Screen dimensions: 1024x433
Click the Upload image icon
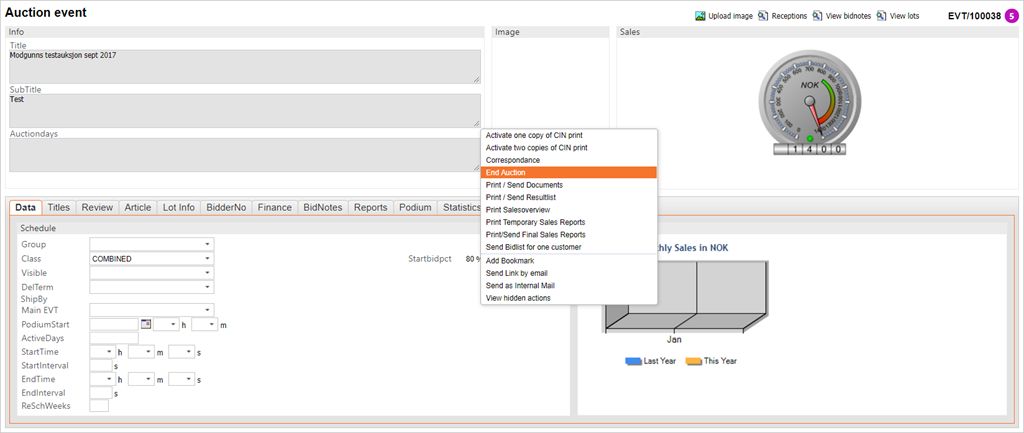pos(701,16)
